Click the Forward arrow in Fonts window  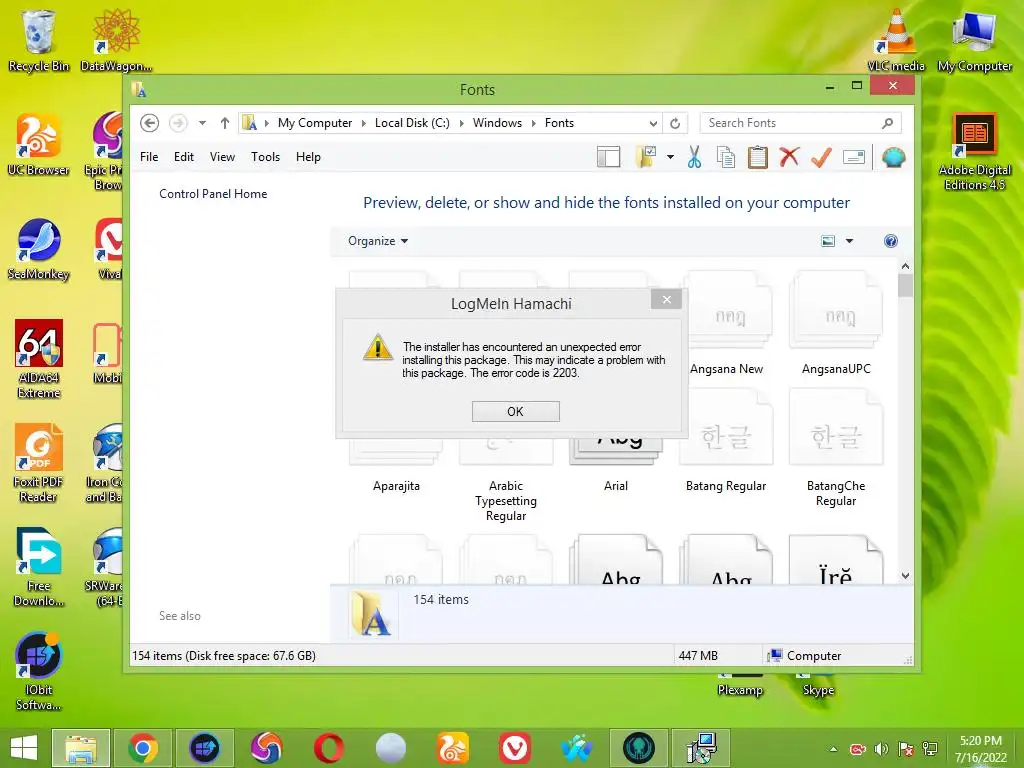tap(178, 123)
